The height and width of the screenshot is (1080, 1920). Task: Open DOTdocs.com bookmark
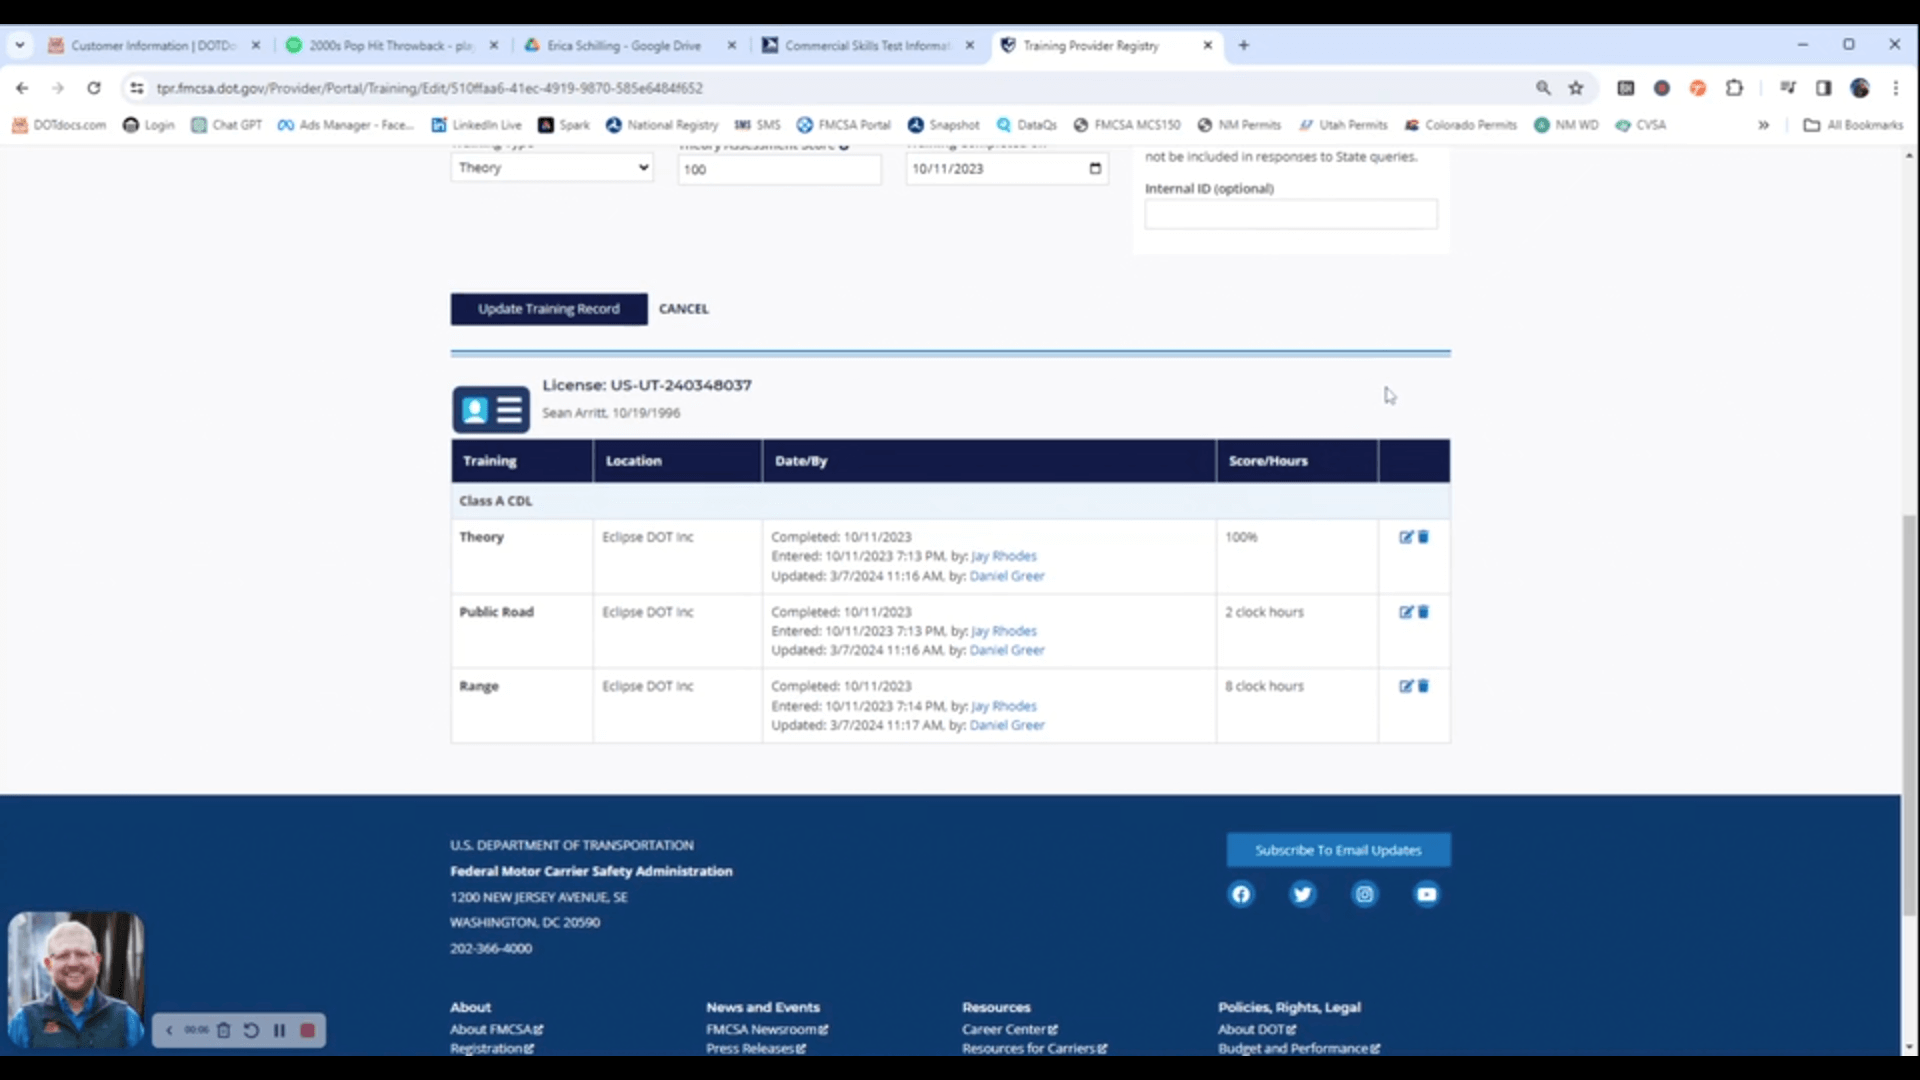pos(59,125)
